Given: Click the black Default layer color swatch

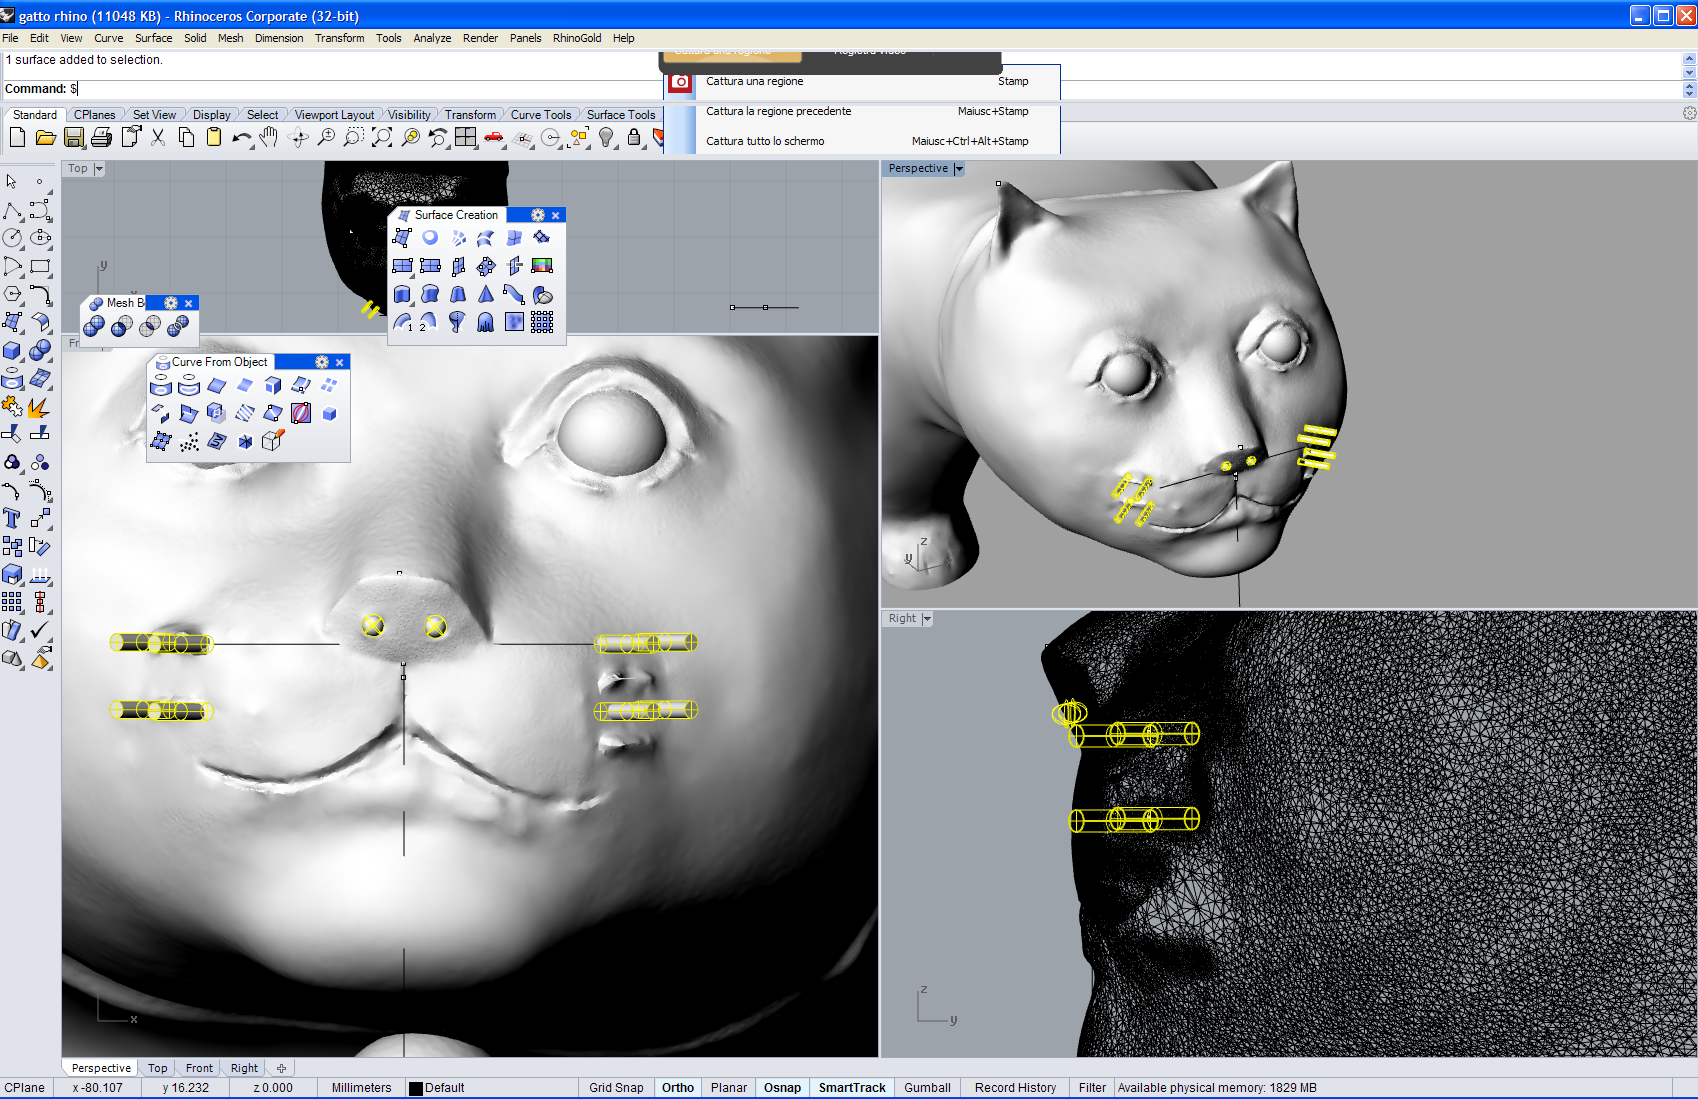Looking at the screenshot, I should click(416, 1088).
